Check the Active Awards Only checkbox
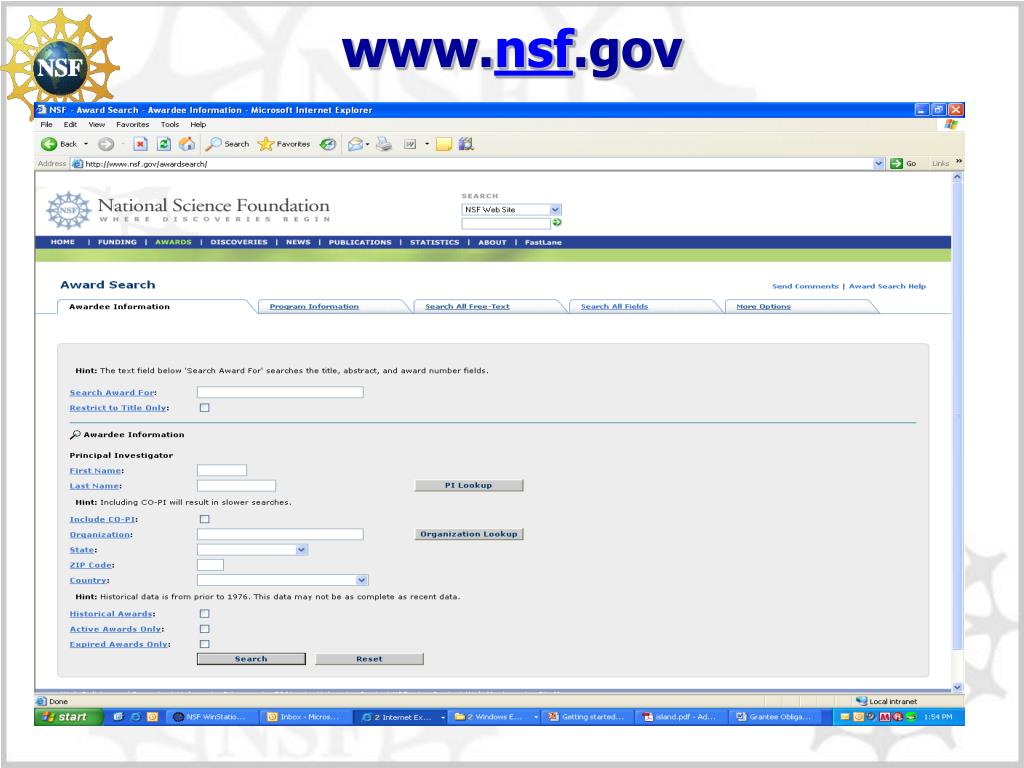 (204, 629)
